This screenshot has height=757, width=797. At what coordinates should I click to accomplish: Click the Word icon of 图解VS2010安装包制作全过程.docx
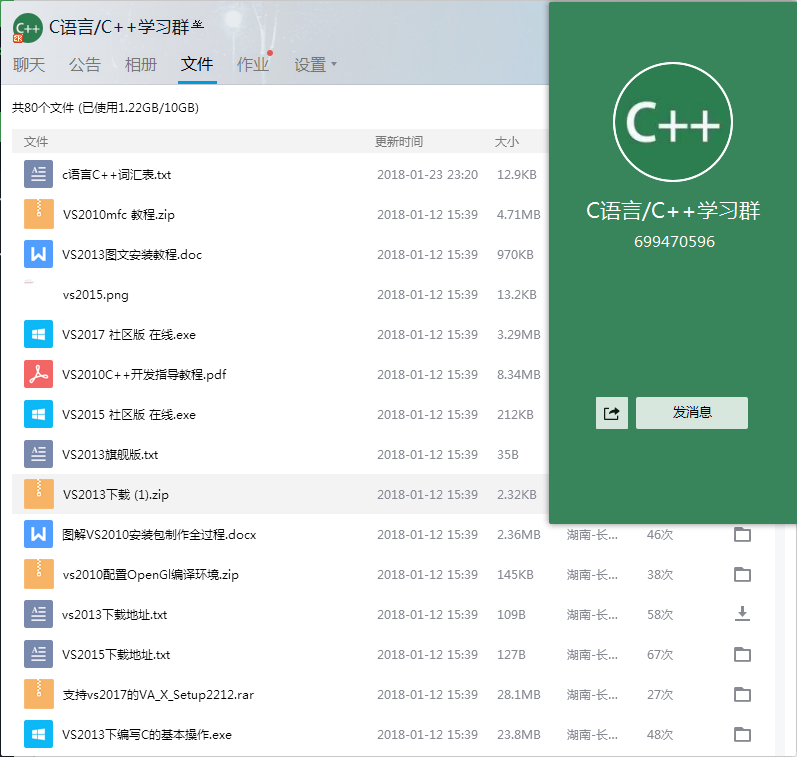point(39,534)
